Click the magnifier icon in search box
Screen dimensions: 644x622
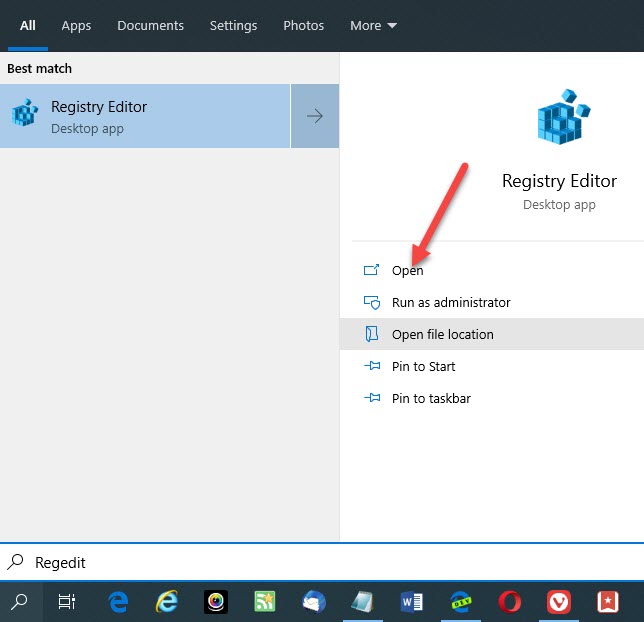tap(16, 562)
